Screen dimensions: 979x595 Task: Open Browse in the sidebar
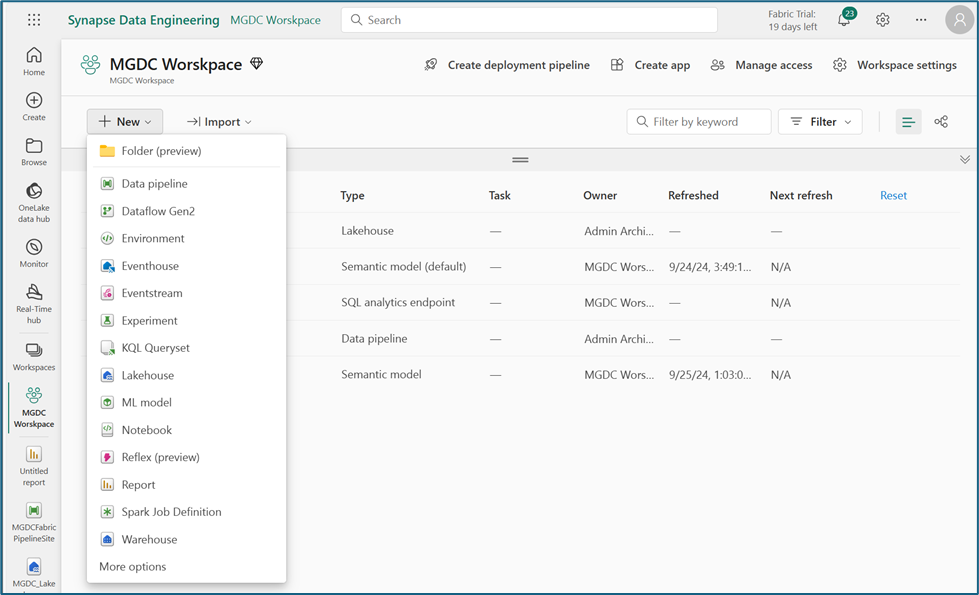click(34, 152)
